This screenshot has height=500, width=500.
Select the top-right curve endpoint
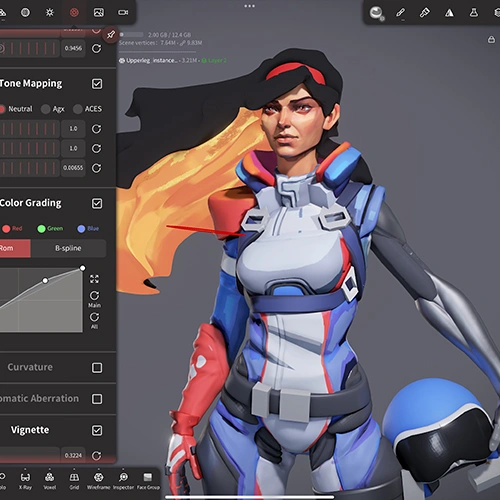point(82,268)
